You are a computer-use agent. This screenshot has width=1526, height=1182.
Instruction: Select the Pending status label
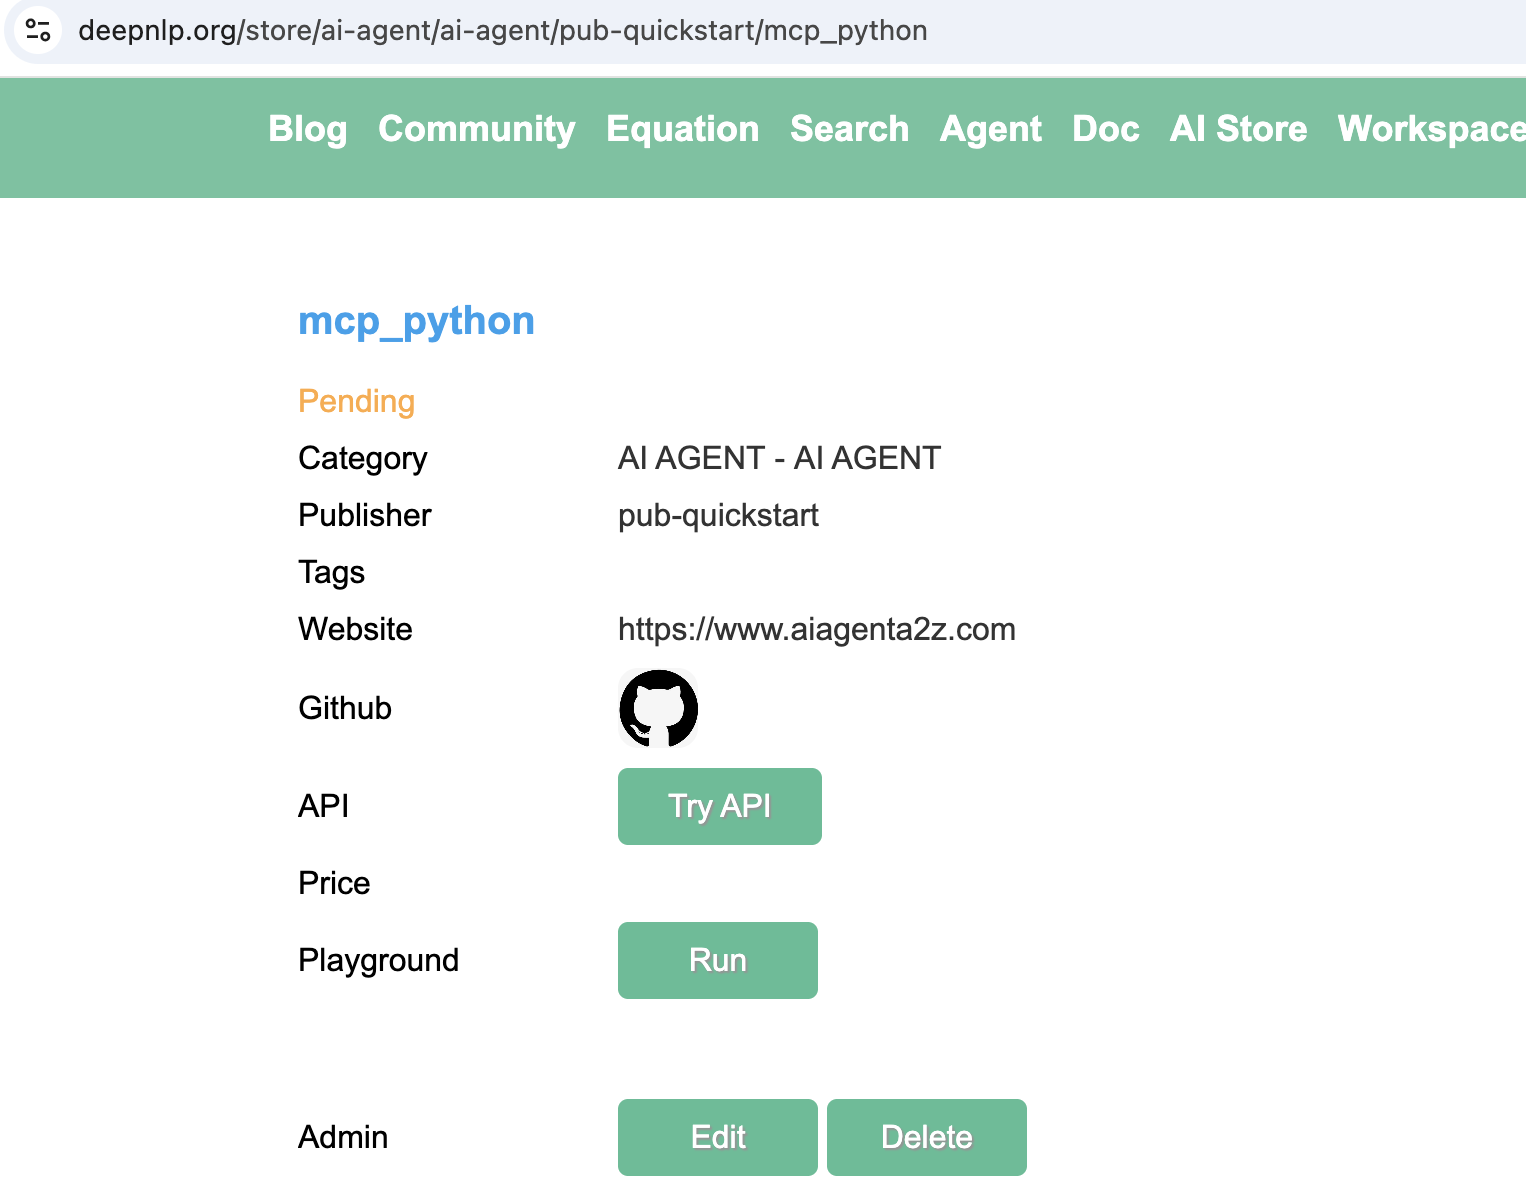click(x=356, y=401)
